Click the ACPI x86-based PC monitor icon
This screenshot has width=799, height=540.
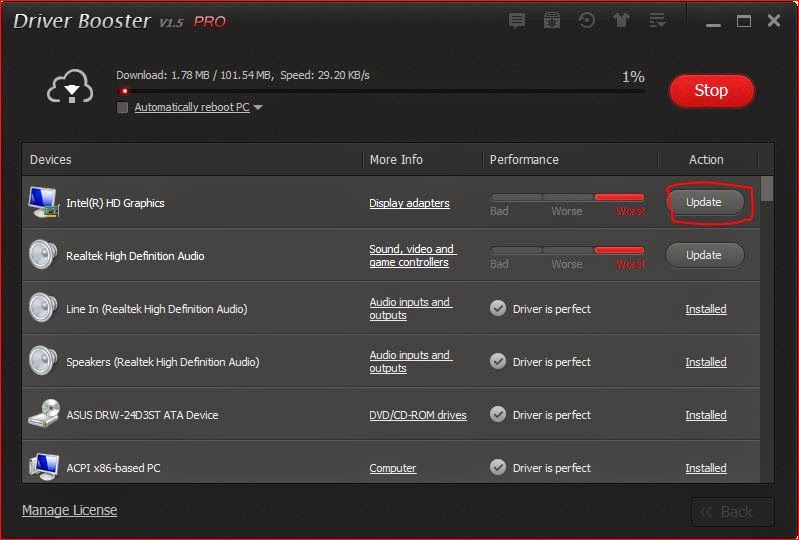coord(44,467)
